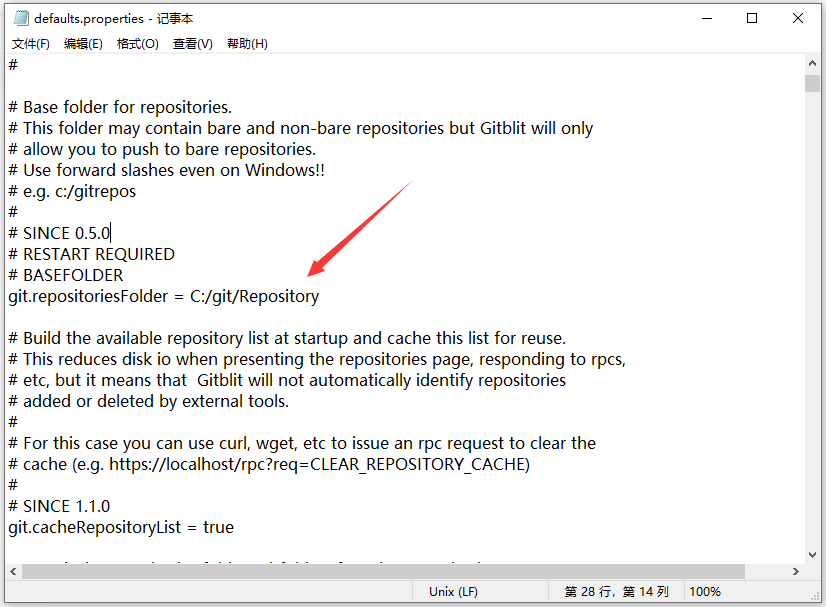
Task: Open the 查看(V) menu
Action: 193,44
